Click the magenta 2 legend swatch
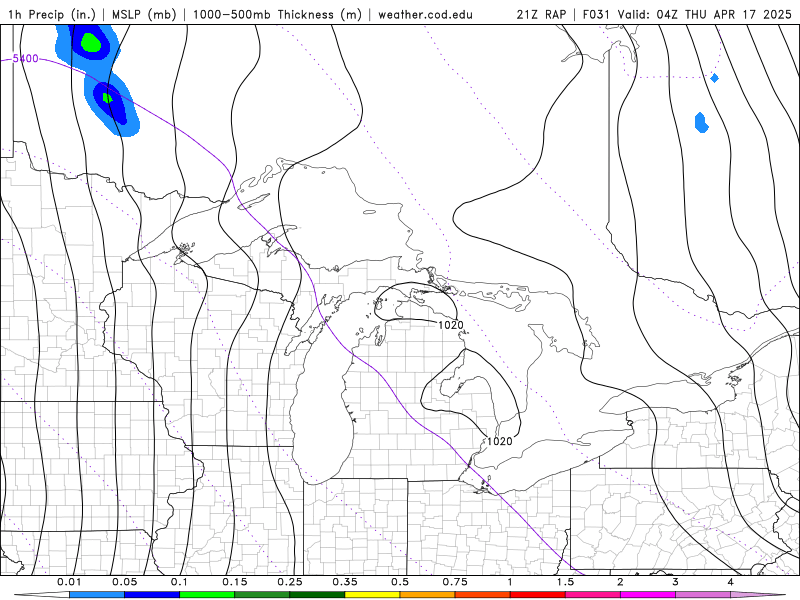This screenshot has height=600, width=800. click(648, 595)
